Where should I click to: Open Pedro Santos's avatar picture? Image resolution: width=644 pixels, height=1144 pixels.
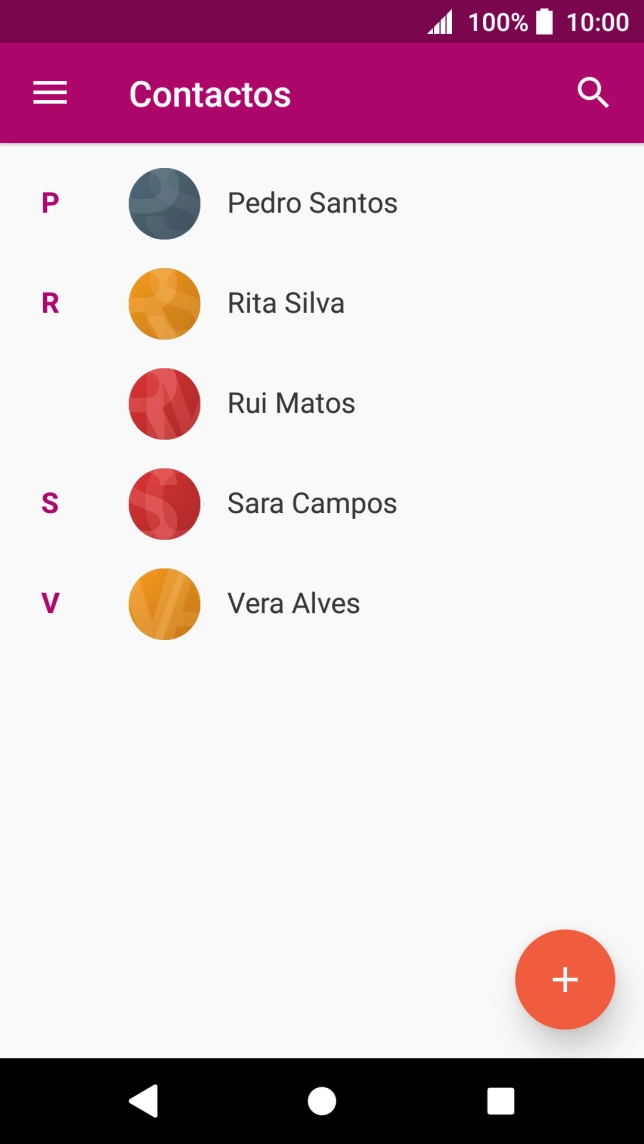(x=165, y=203)
